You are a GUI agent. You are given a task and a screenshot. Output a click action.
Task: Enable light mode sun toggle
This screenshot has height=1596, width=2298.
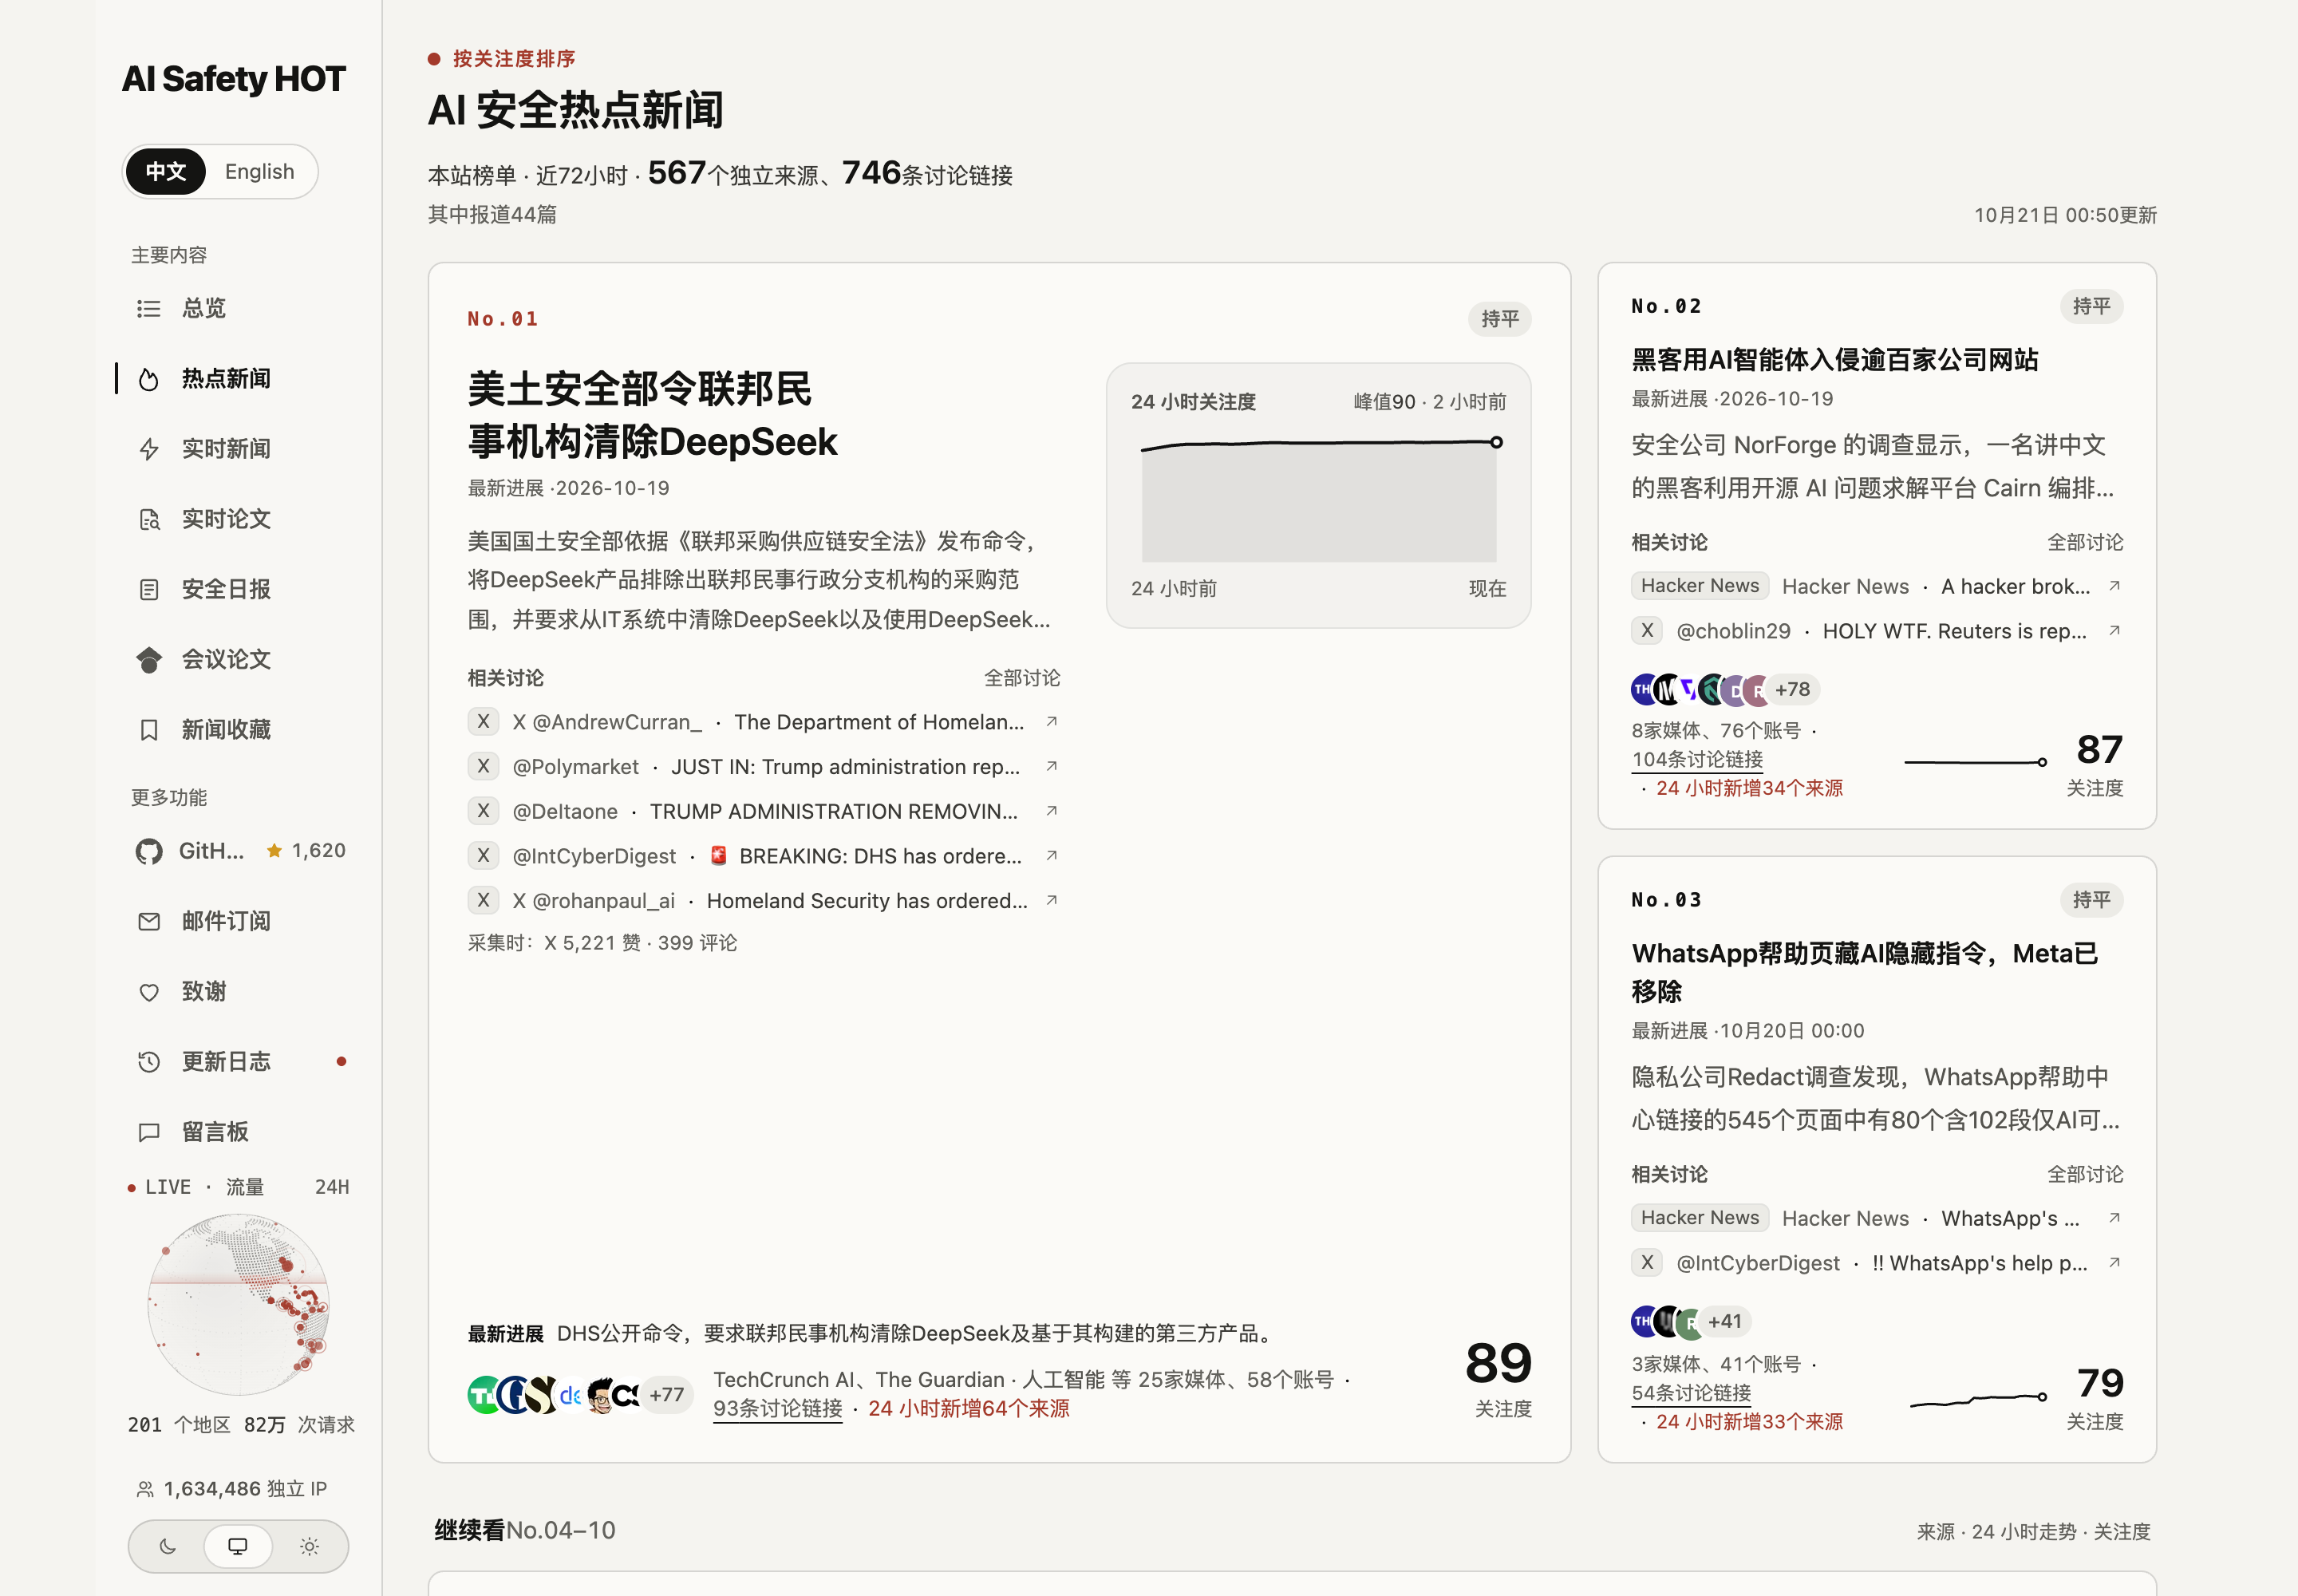click(309, 1546)
